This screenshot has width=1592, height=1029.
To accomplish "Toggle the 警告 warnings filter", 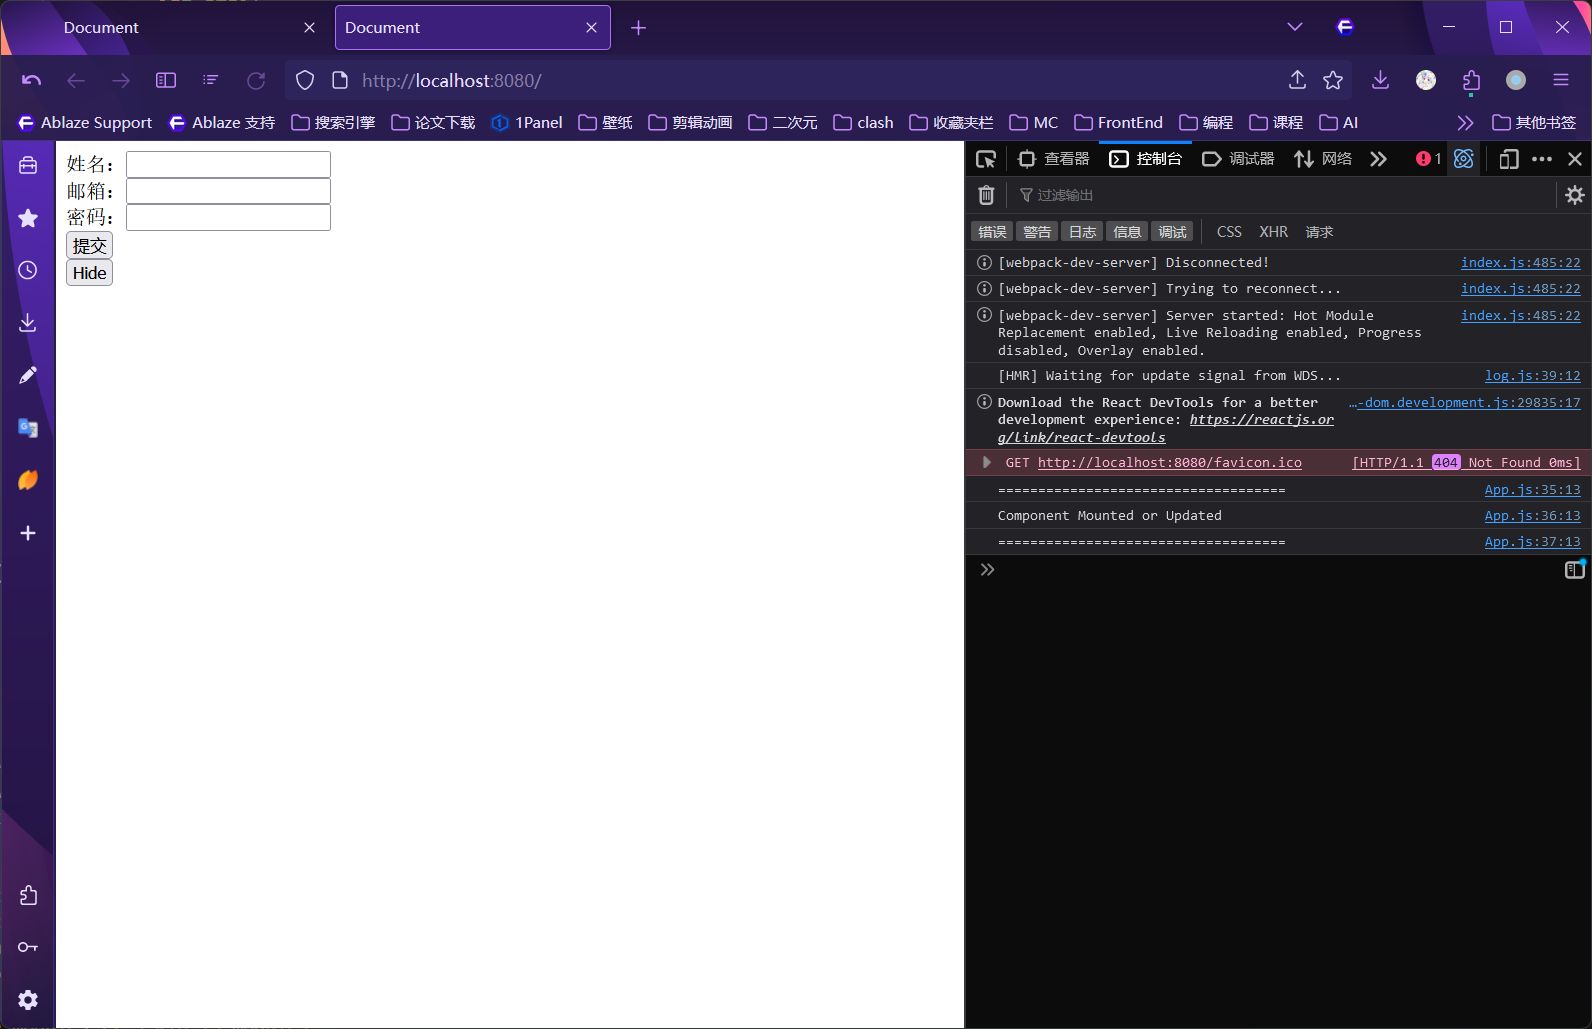I will 1037,232.
